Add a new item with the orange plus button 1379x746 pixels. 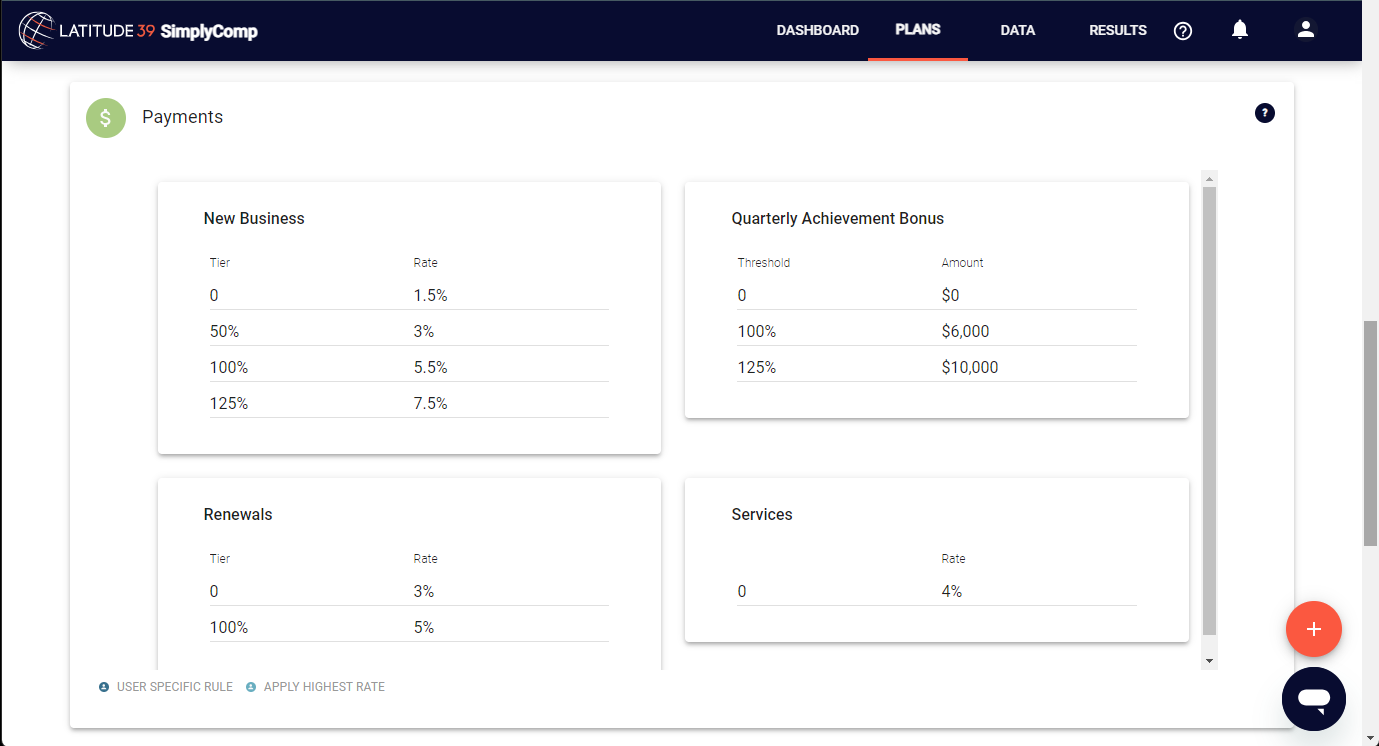pyautogui.click(x=1313, y=629)
